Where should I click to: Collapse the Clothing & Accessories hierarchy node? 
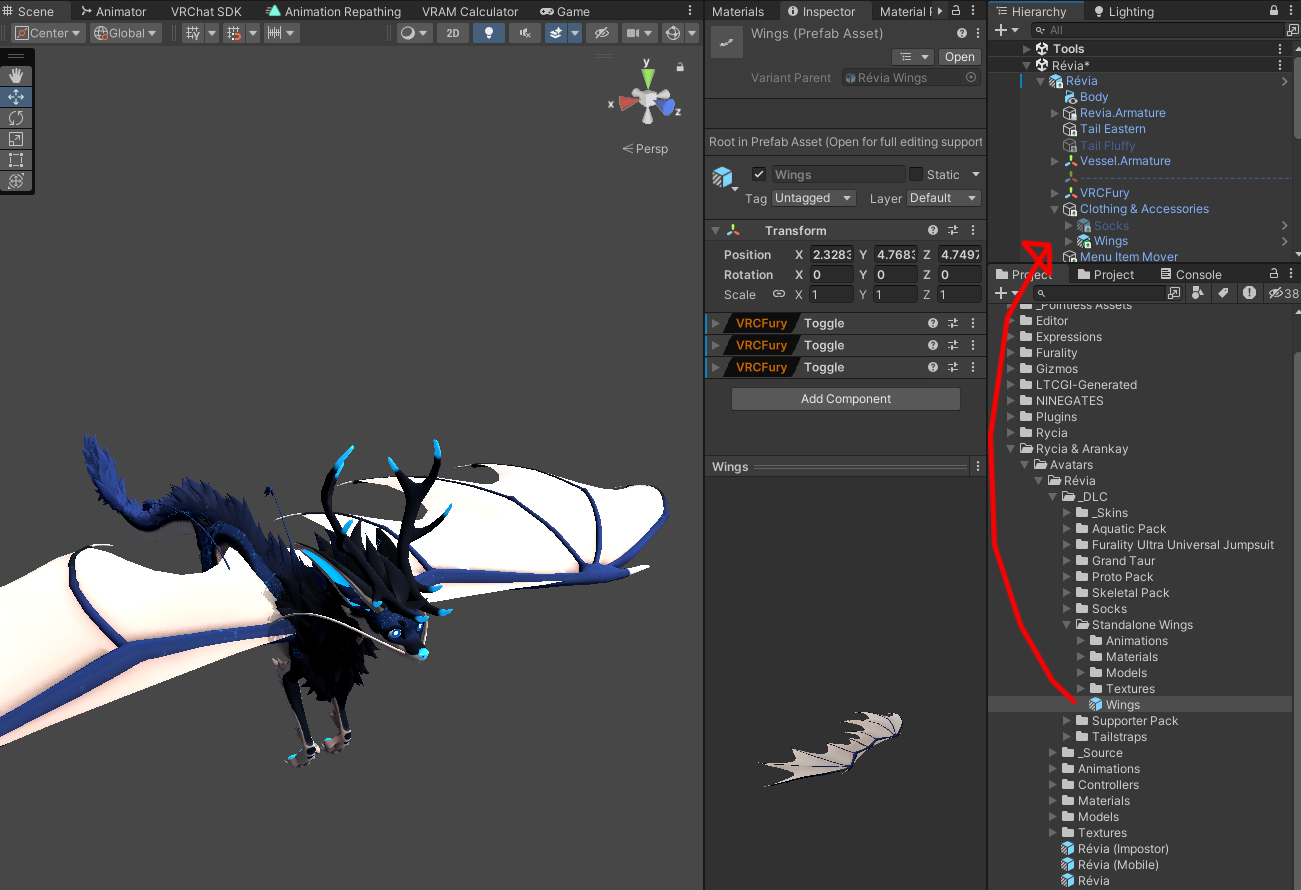click(1055, 209)
